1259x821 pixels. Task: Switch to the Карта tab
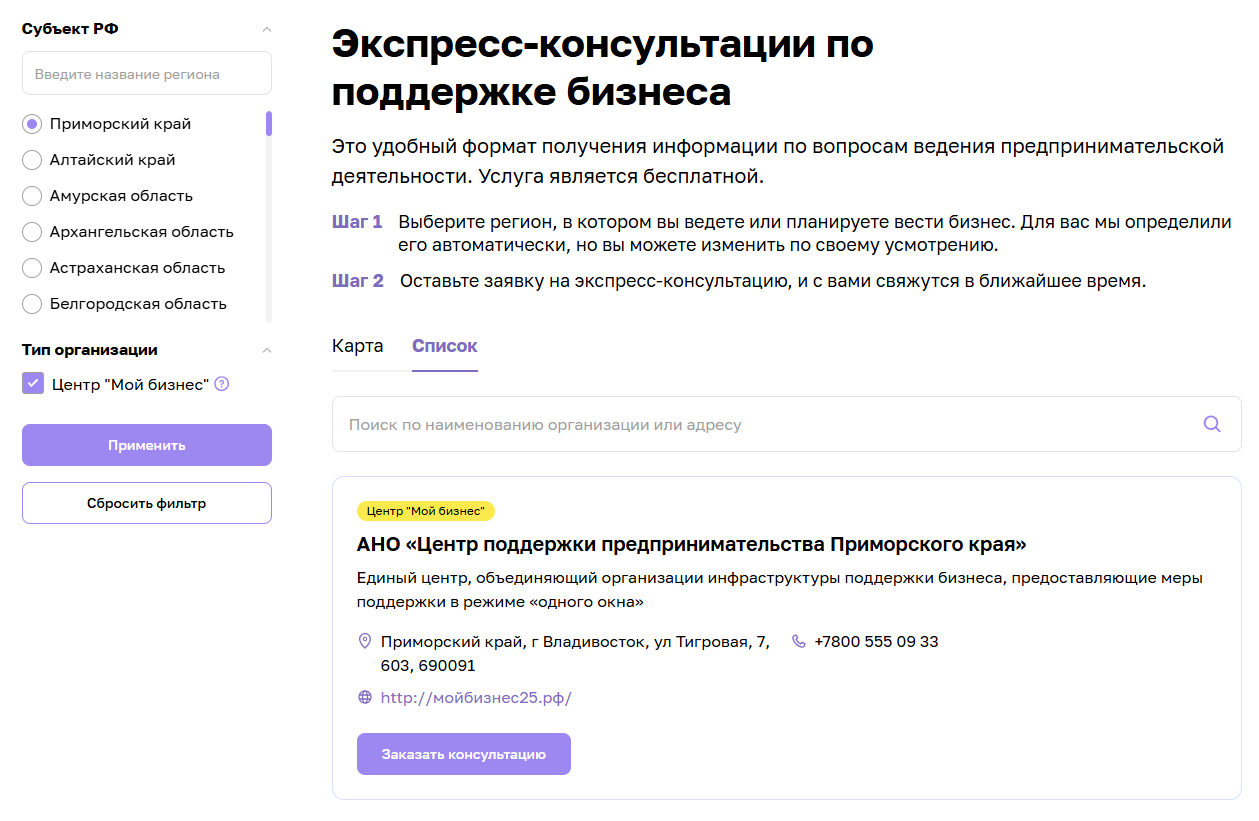(357, 346)
